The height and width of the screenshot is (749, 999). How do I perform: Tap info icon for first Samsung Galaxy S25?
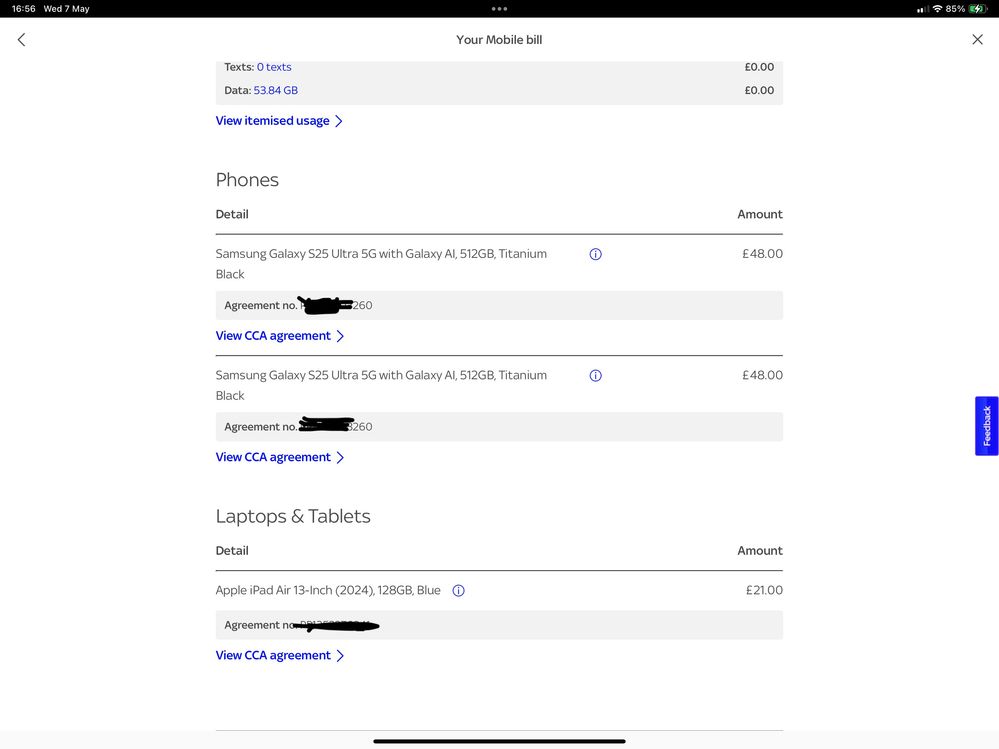[x=596, y=254]
